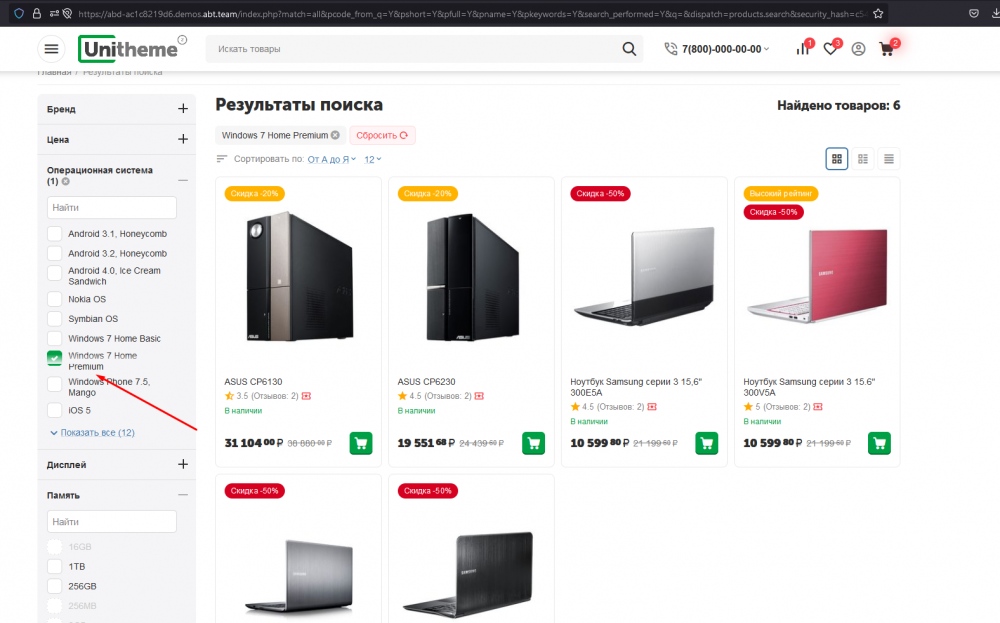Open the hamburger menu button
This screenshot has height=623, width=1000.
tap(51, 49)
